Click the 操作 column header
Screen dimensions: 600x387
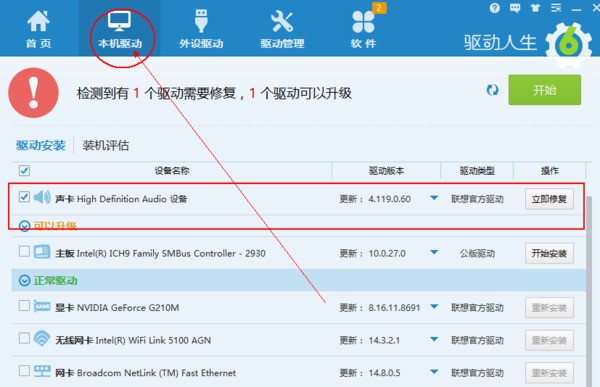(x=549, y=171)
